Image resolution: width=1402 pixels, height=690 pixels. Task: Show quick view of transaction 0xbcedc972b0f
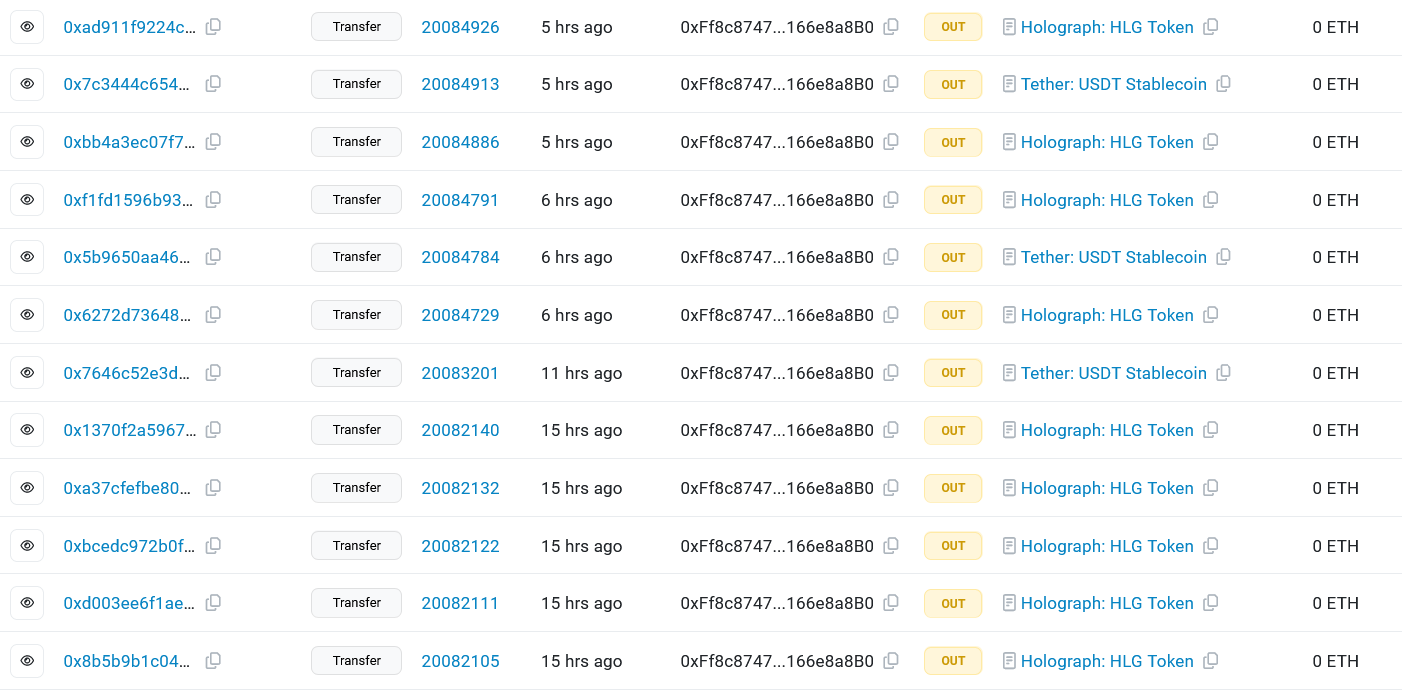[27, 546]
